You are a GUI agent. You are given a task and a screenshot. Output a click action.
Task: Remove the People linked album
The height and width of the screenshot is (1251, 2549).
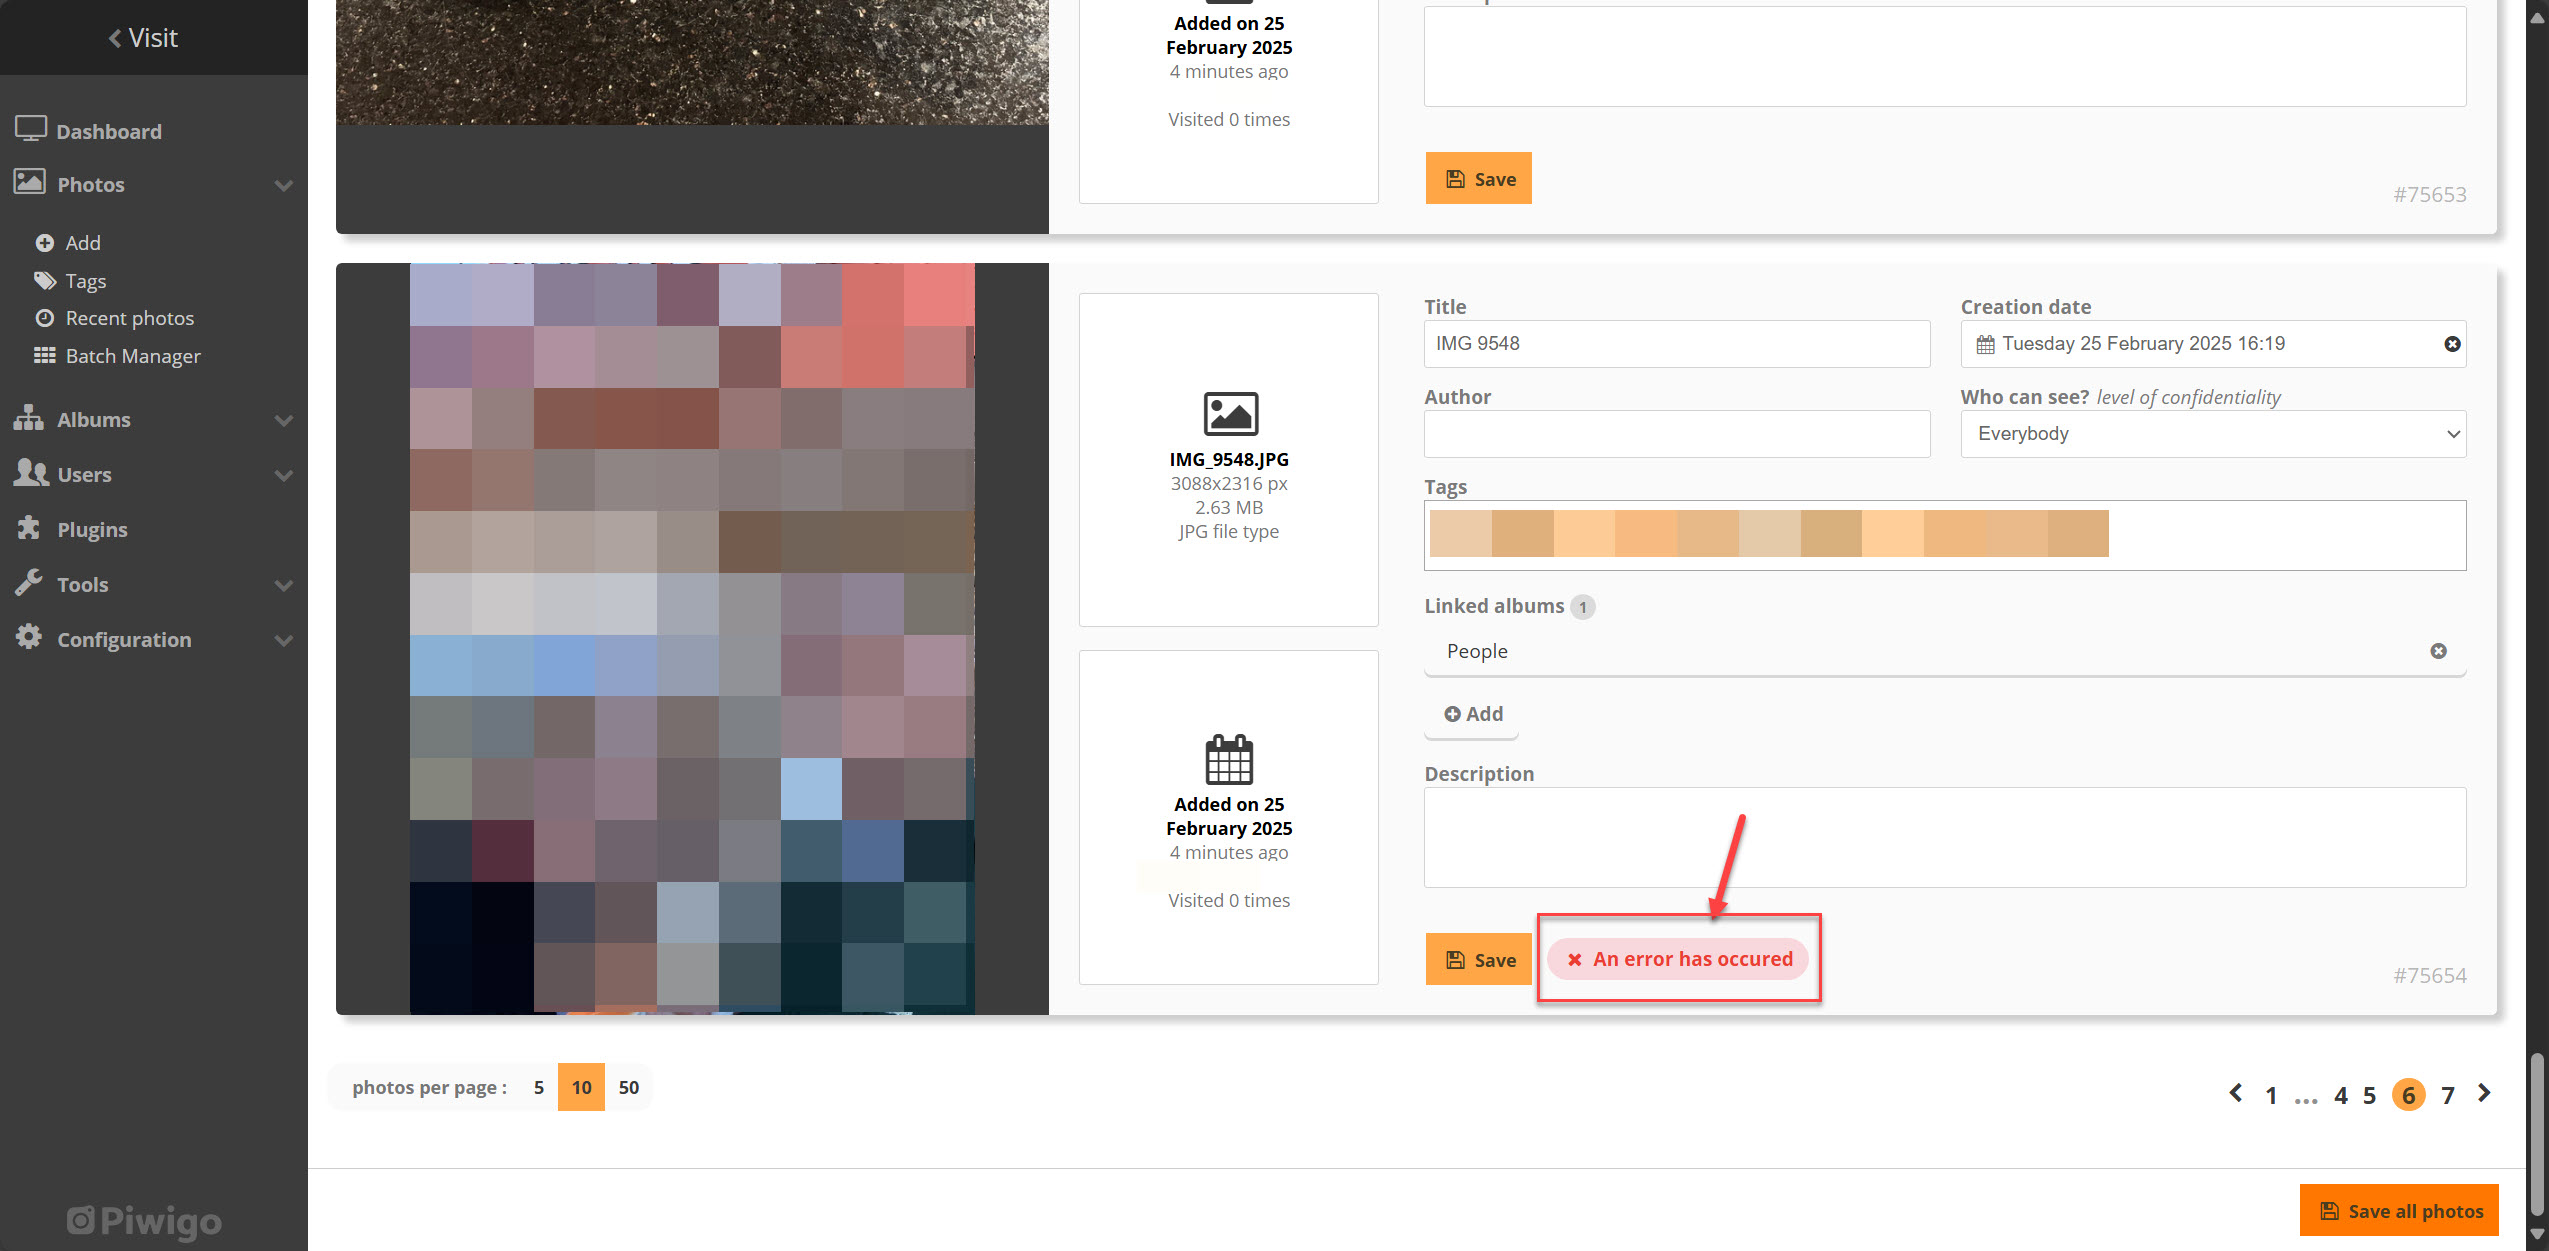tap(2439, 650)
